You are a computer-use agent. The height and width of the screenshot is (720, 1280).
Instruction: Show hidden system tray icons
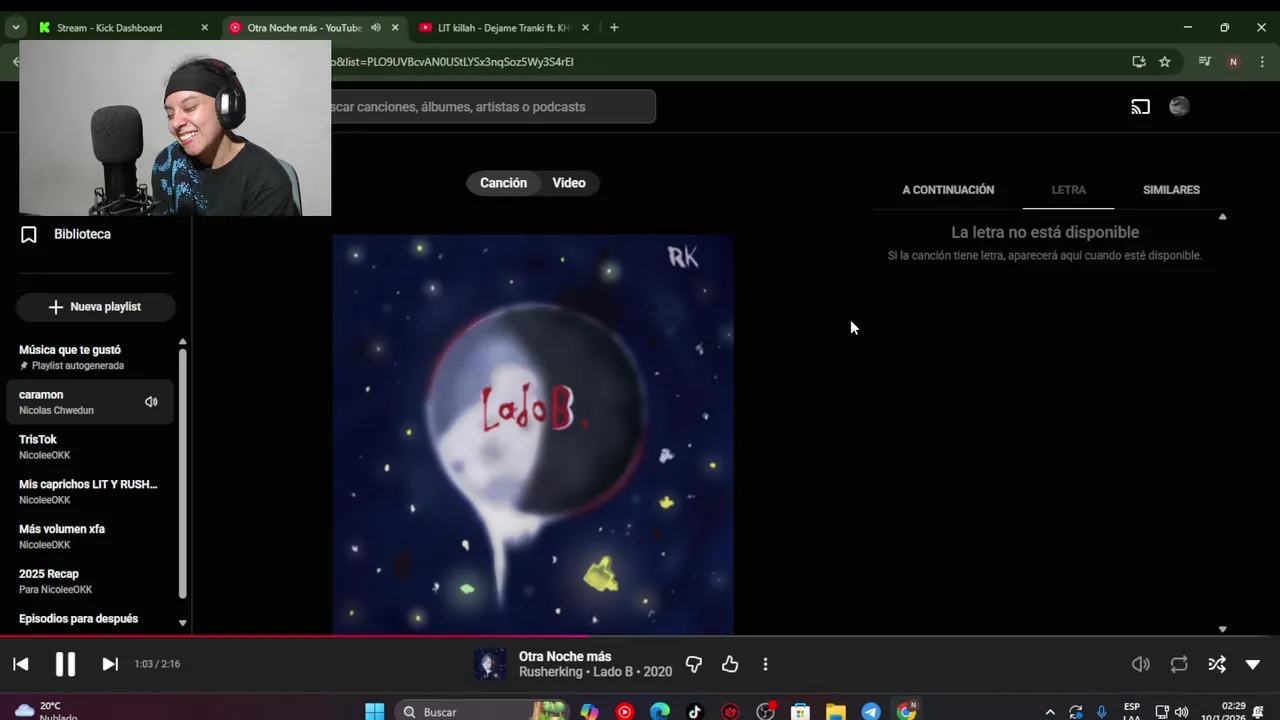(x=1049, y=711)
